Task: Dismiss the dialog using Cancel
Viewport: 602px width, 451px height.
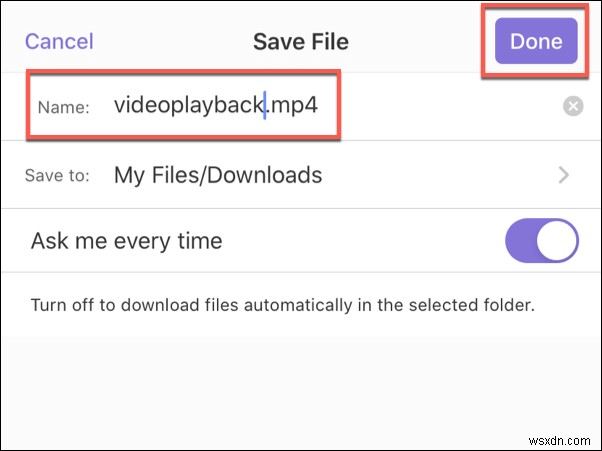Action: 59,41
